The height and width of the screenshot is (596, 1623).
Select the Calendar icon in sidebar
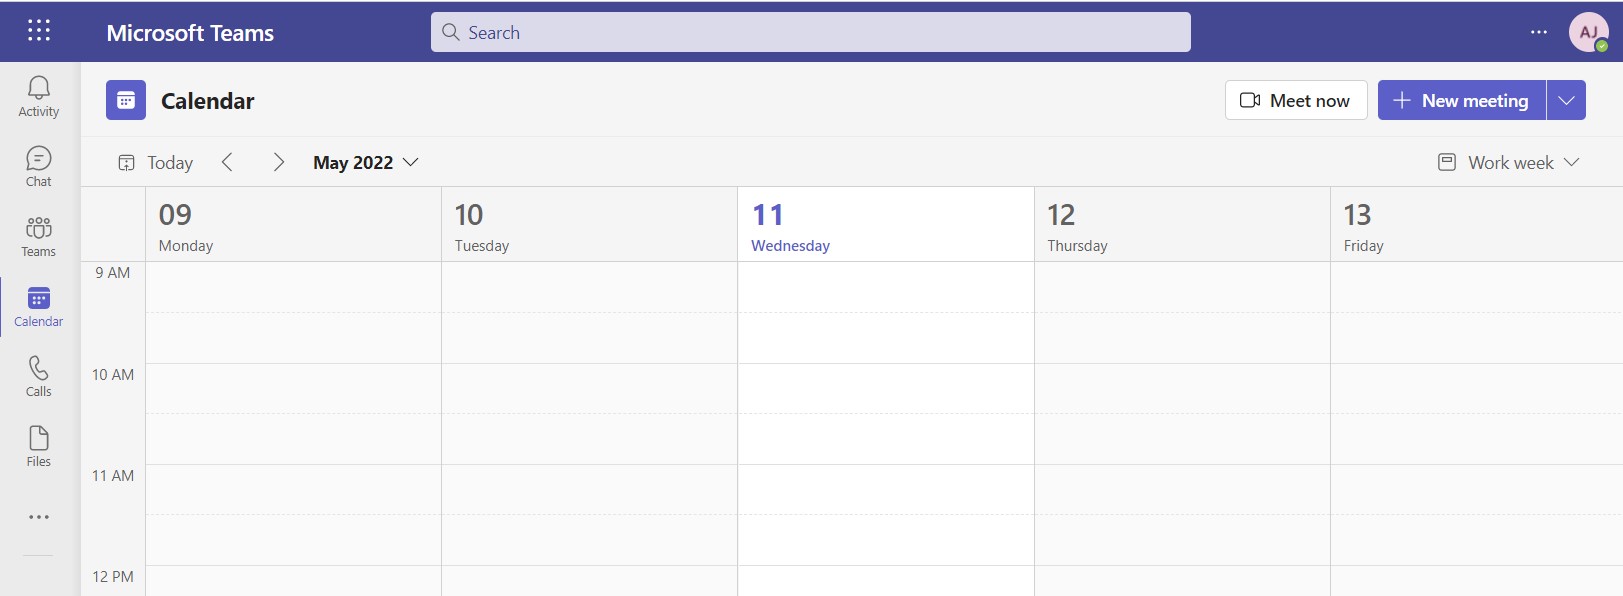point(39,307)
